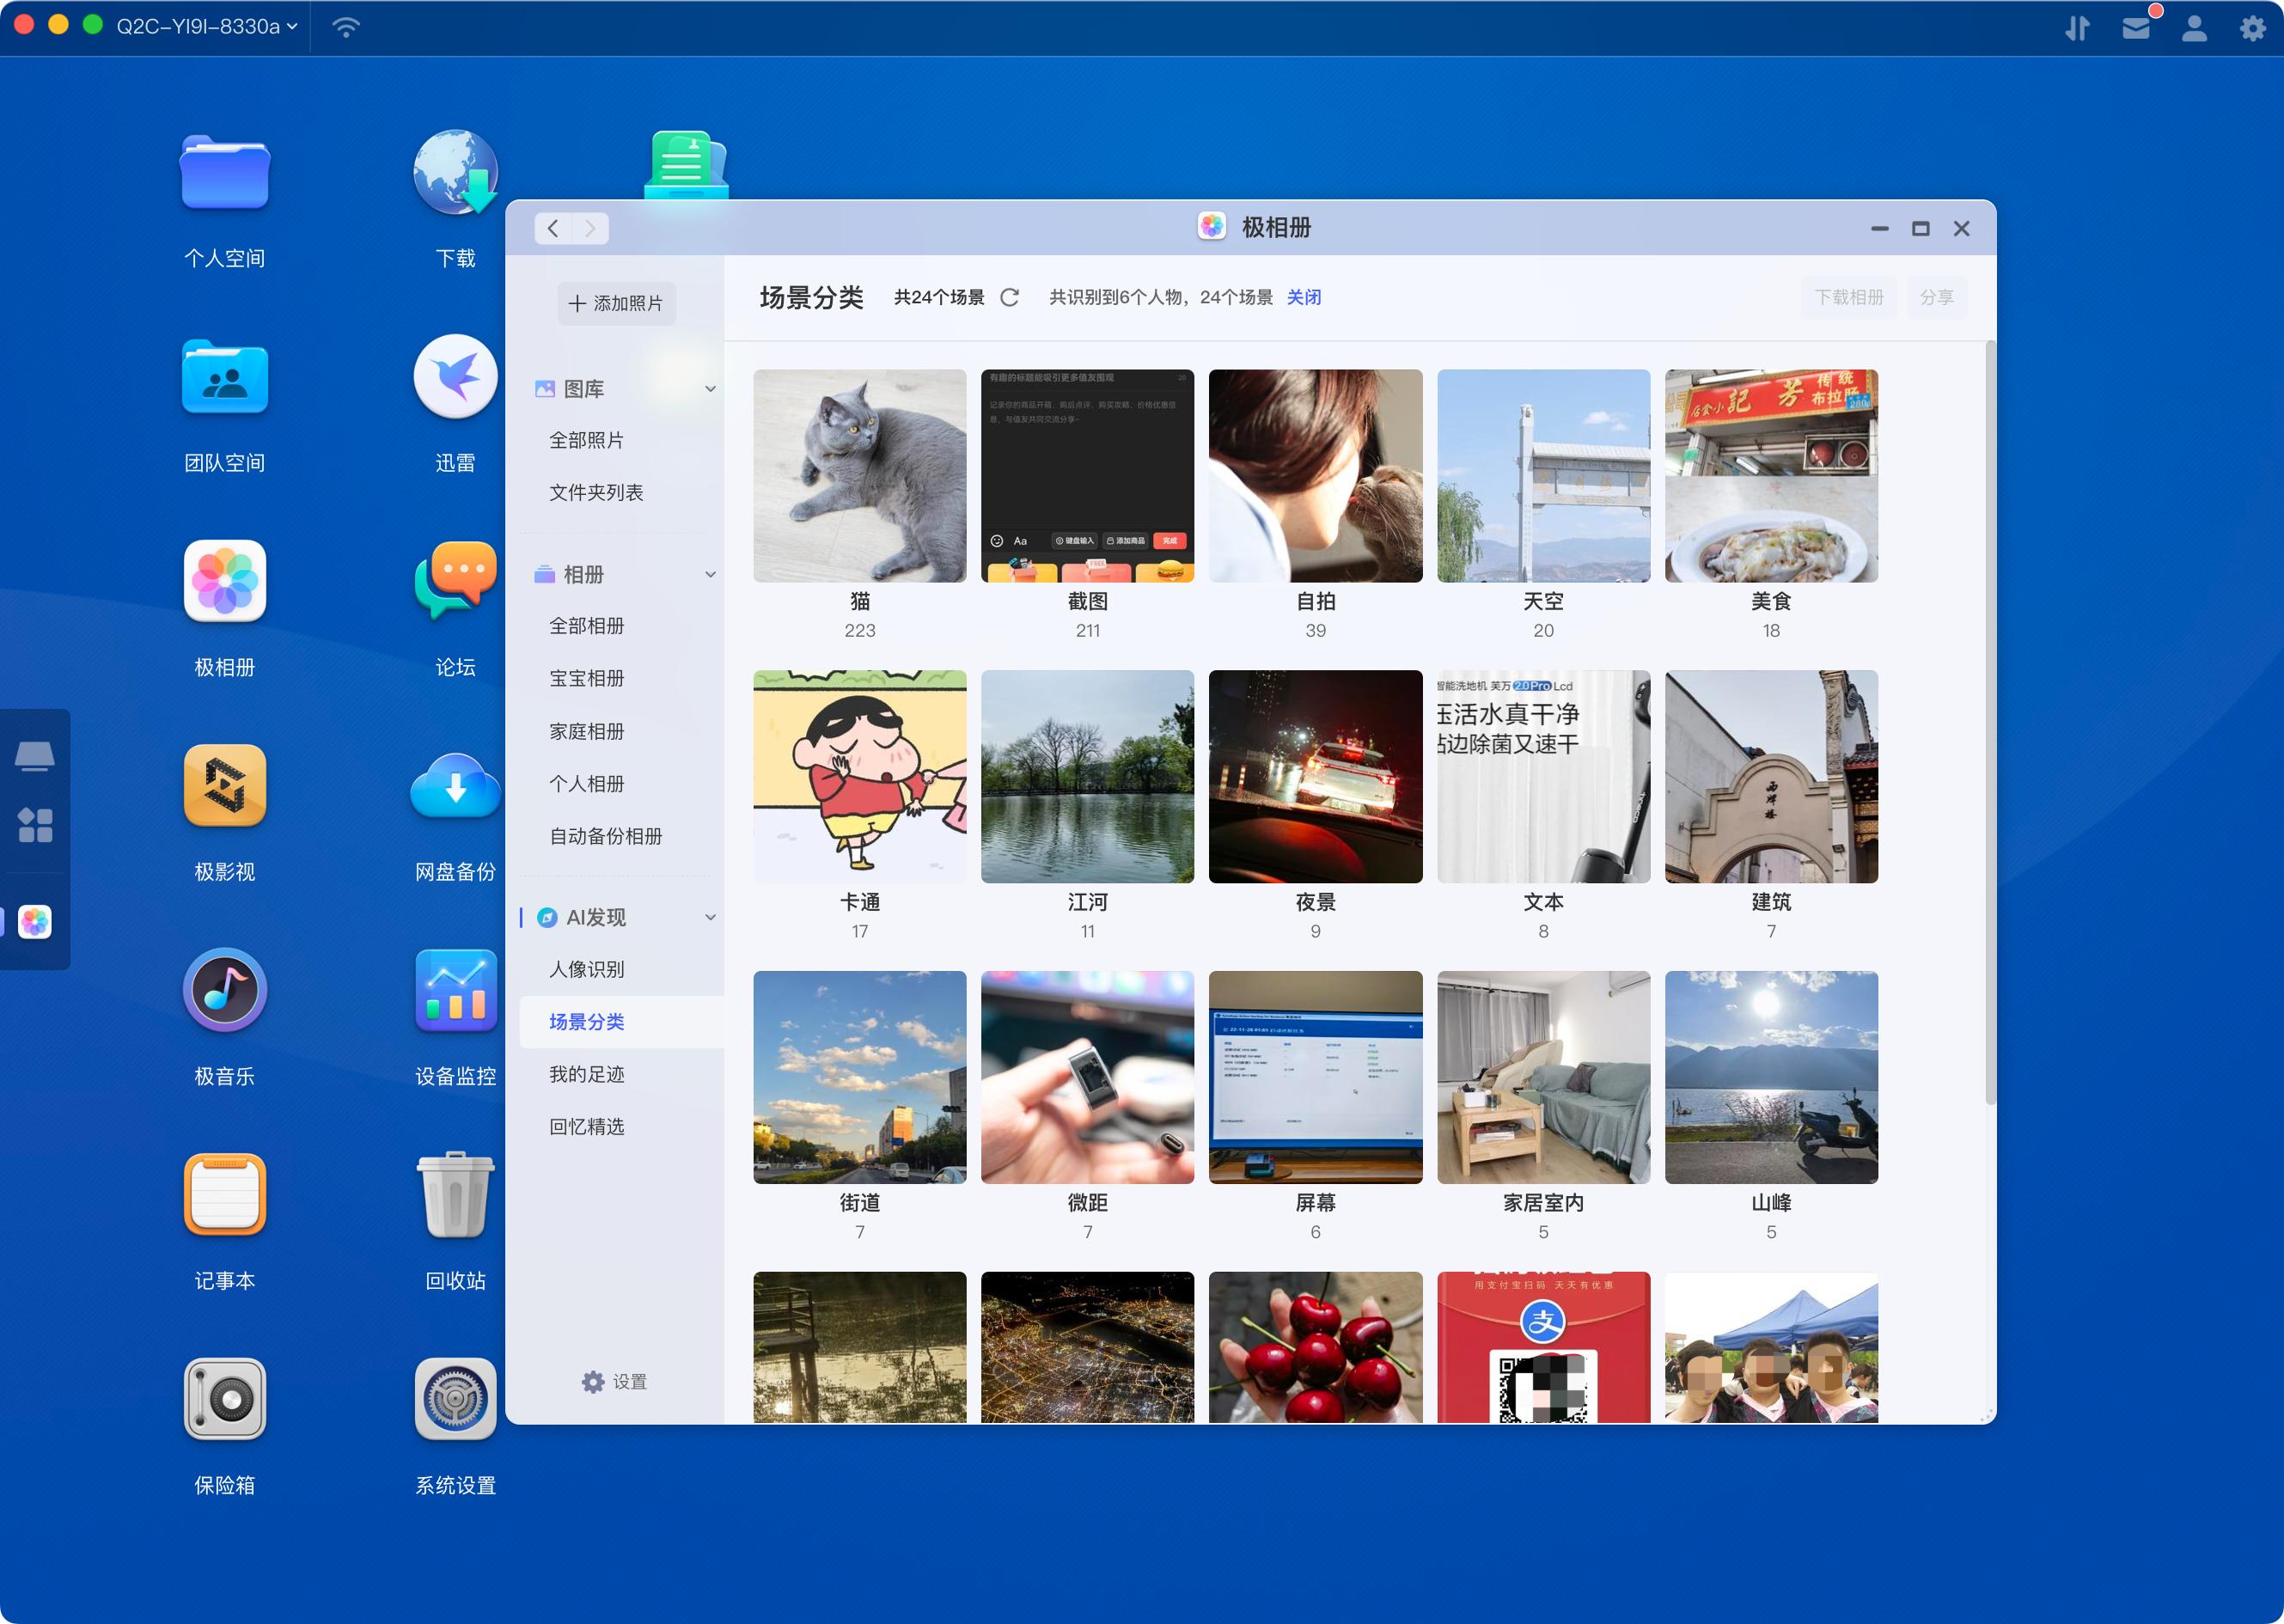Open 设备监控 monitoring app icon
The image size is (2284, 1624).
click(455, 990)
